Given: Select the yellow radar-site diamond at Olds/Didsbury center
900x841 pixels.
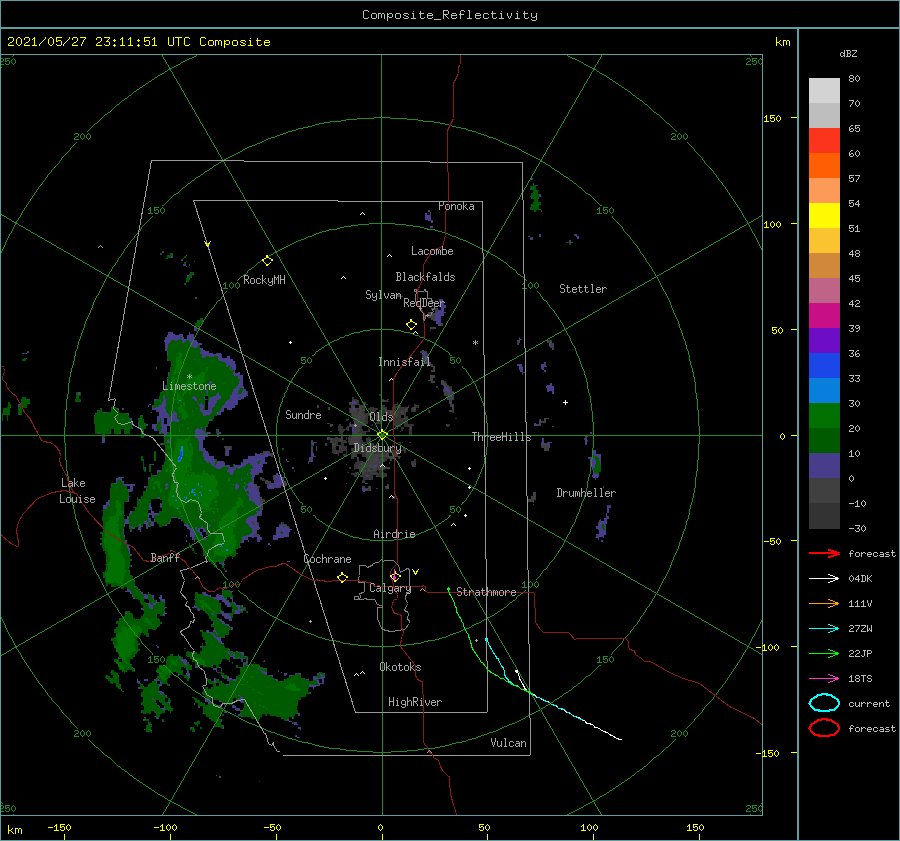Looking at the screenshot, I should [382, 435].
